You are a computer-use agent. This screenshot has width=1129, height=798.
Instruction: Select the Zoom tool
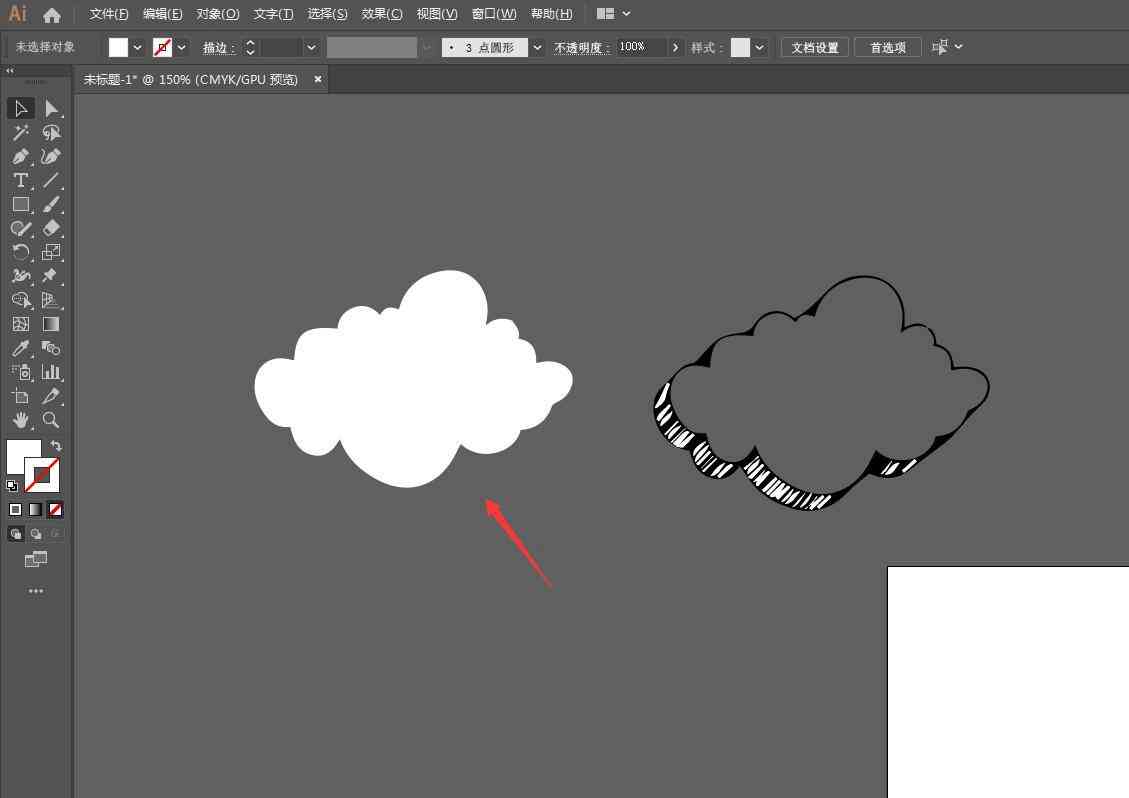(51, 420)
